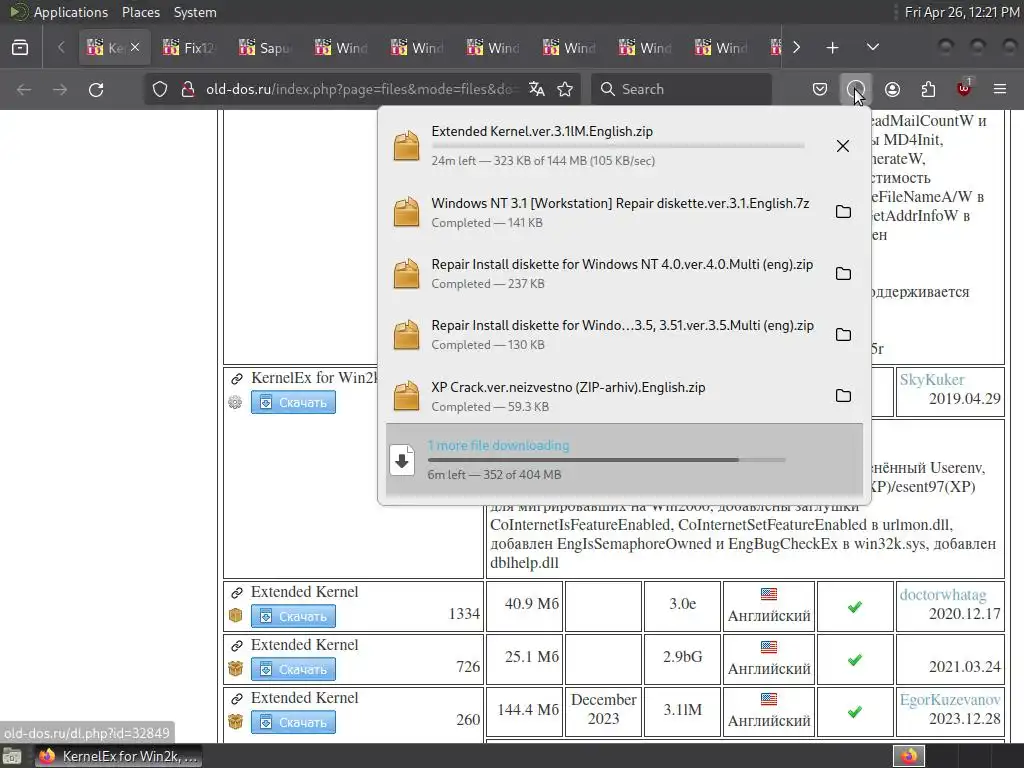Go forward to next page
Viewport: 1024px width, 768px height.
click(60, 89)
